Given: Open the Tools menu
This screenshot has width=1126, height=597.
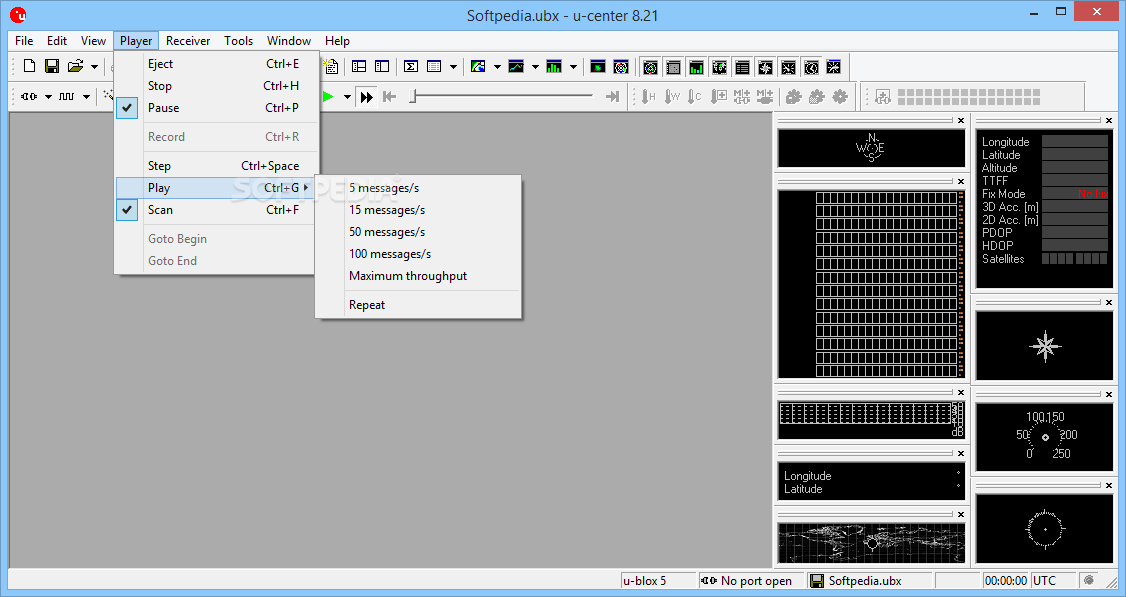Looking at the screenshot, I should (238, 41).
